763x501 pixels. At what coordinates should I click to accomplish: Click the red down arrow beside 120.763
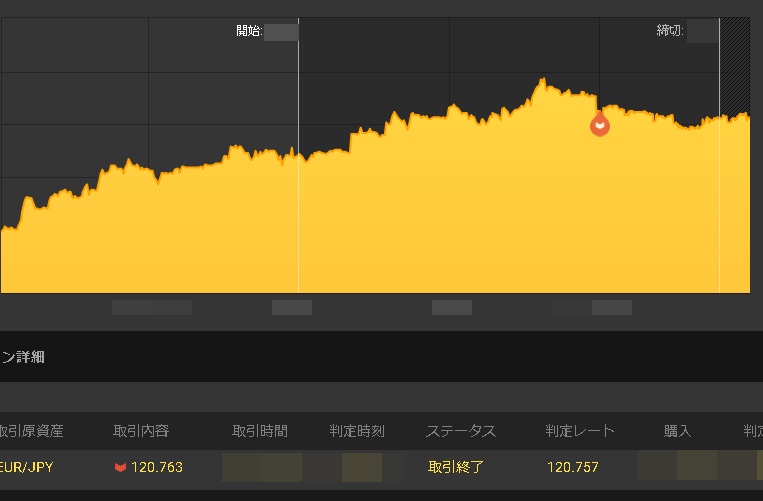pos(120,467)
